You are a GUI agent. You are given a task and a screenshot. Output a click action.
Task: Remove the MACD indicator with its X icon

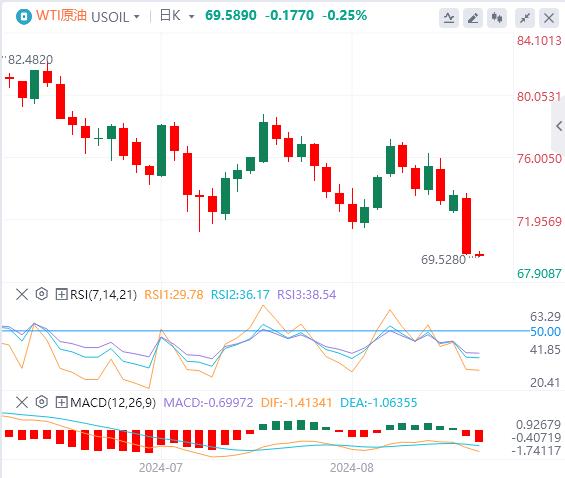22,402
